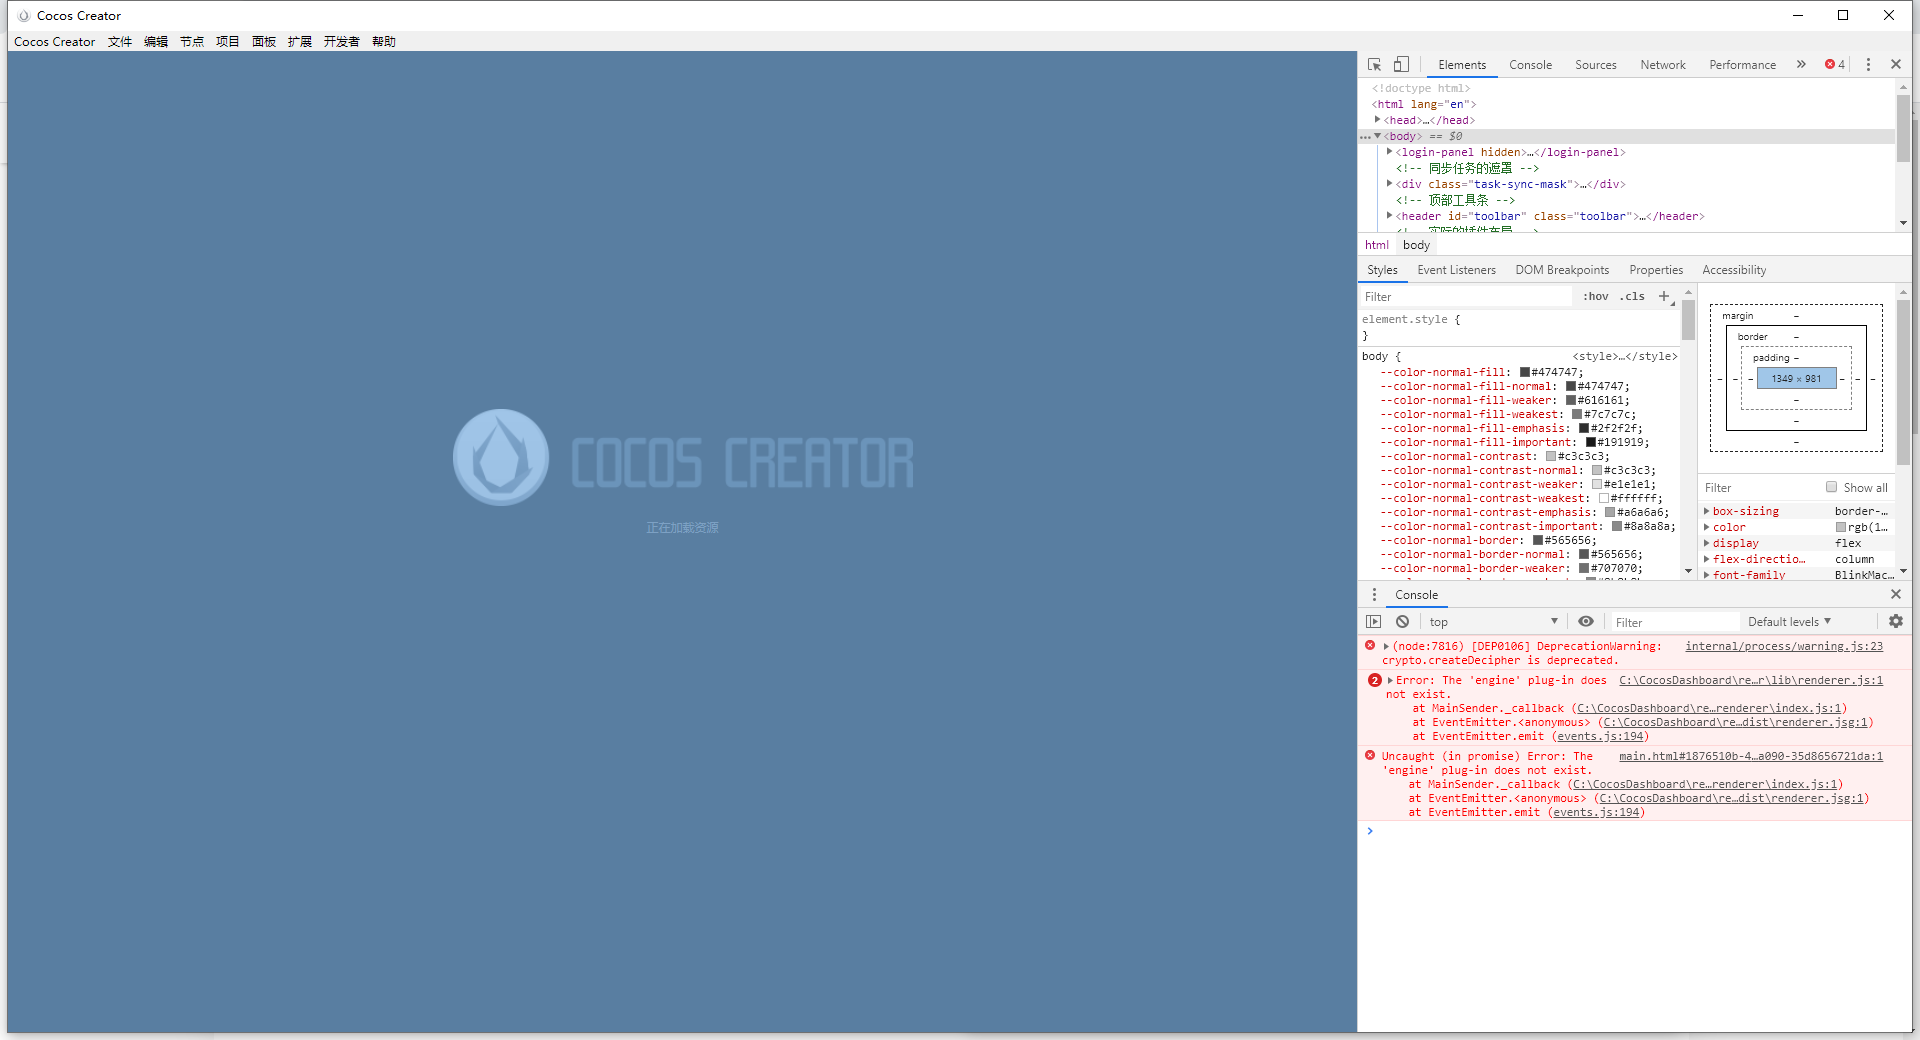1920x1040 pixels.
Task: Open the 帮助 menu
Action: click(384, 41)
